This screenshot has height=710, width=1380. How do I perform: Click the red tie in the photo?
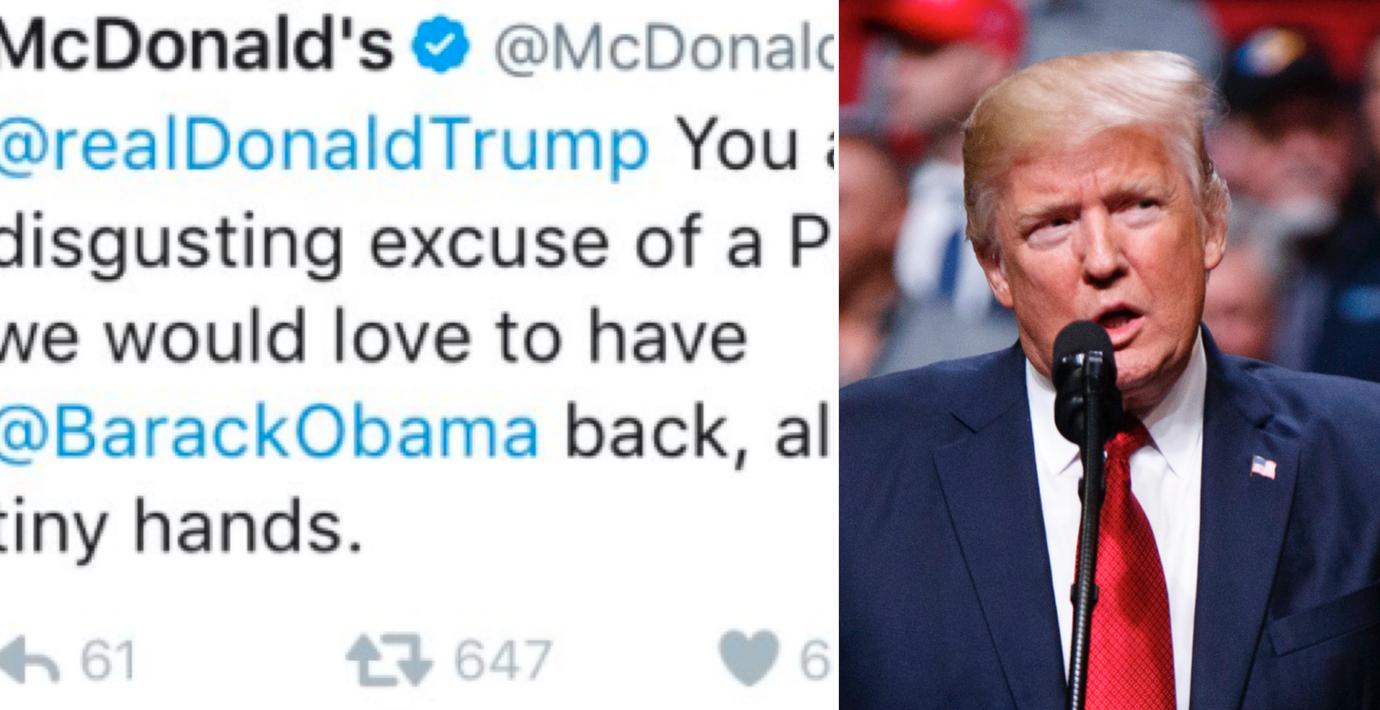(x=1130, y=570)
